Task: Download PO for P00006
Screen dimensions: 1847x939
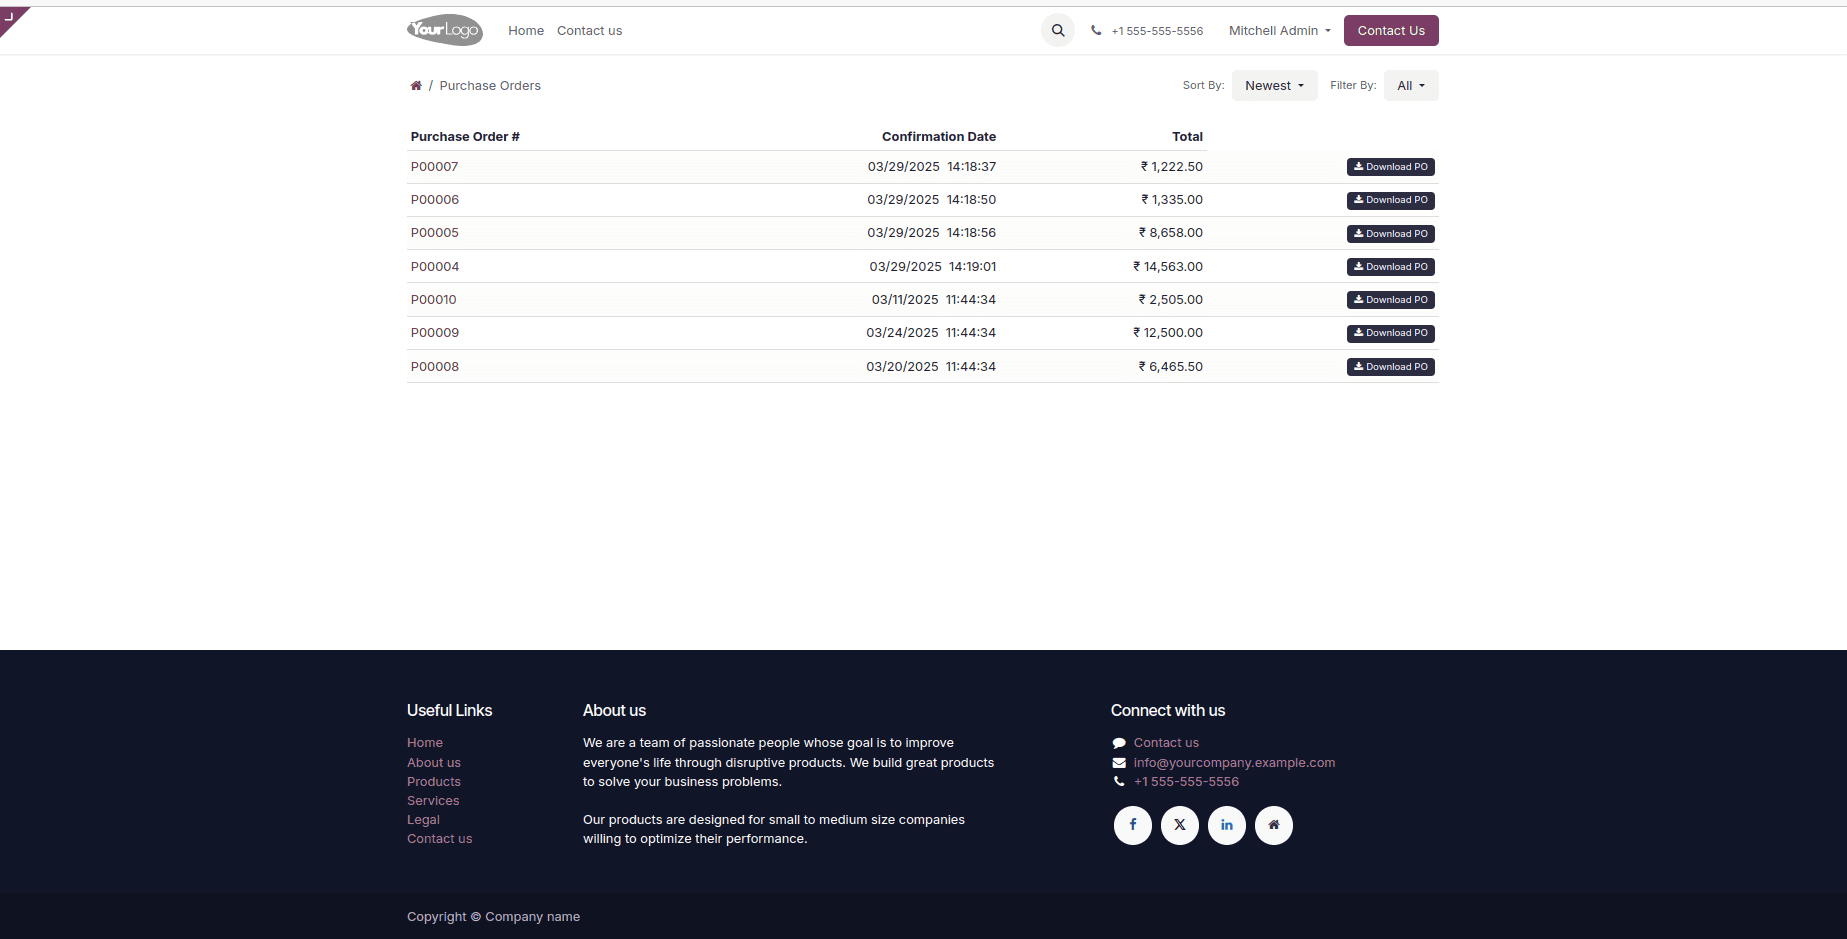Action: point(1391,200)
